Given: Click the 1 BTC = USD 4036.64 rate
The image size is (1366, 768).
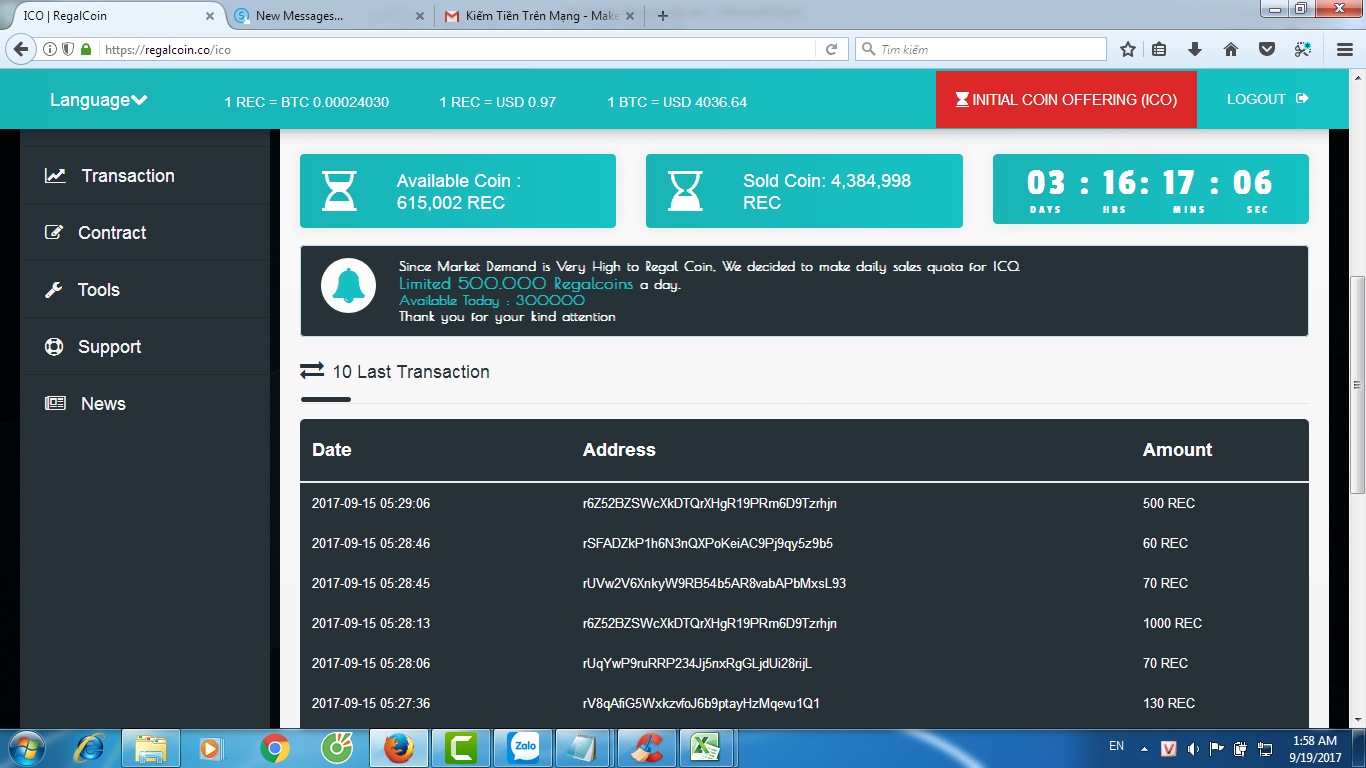Looking at the screenshot, I should click(x=677, y=102).
